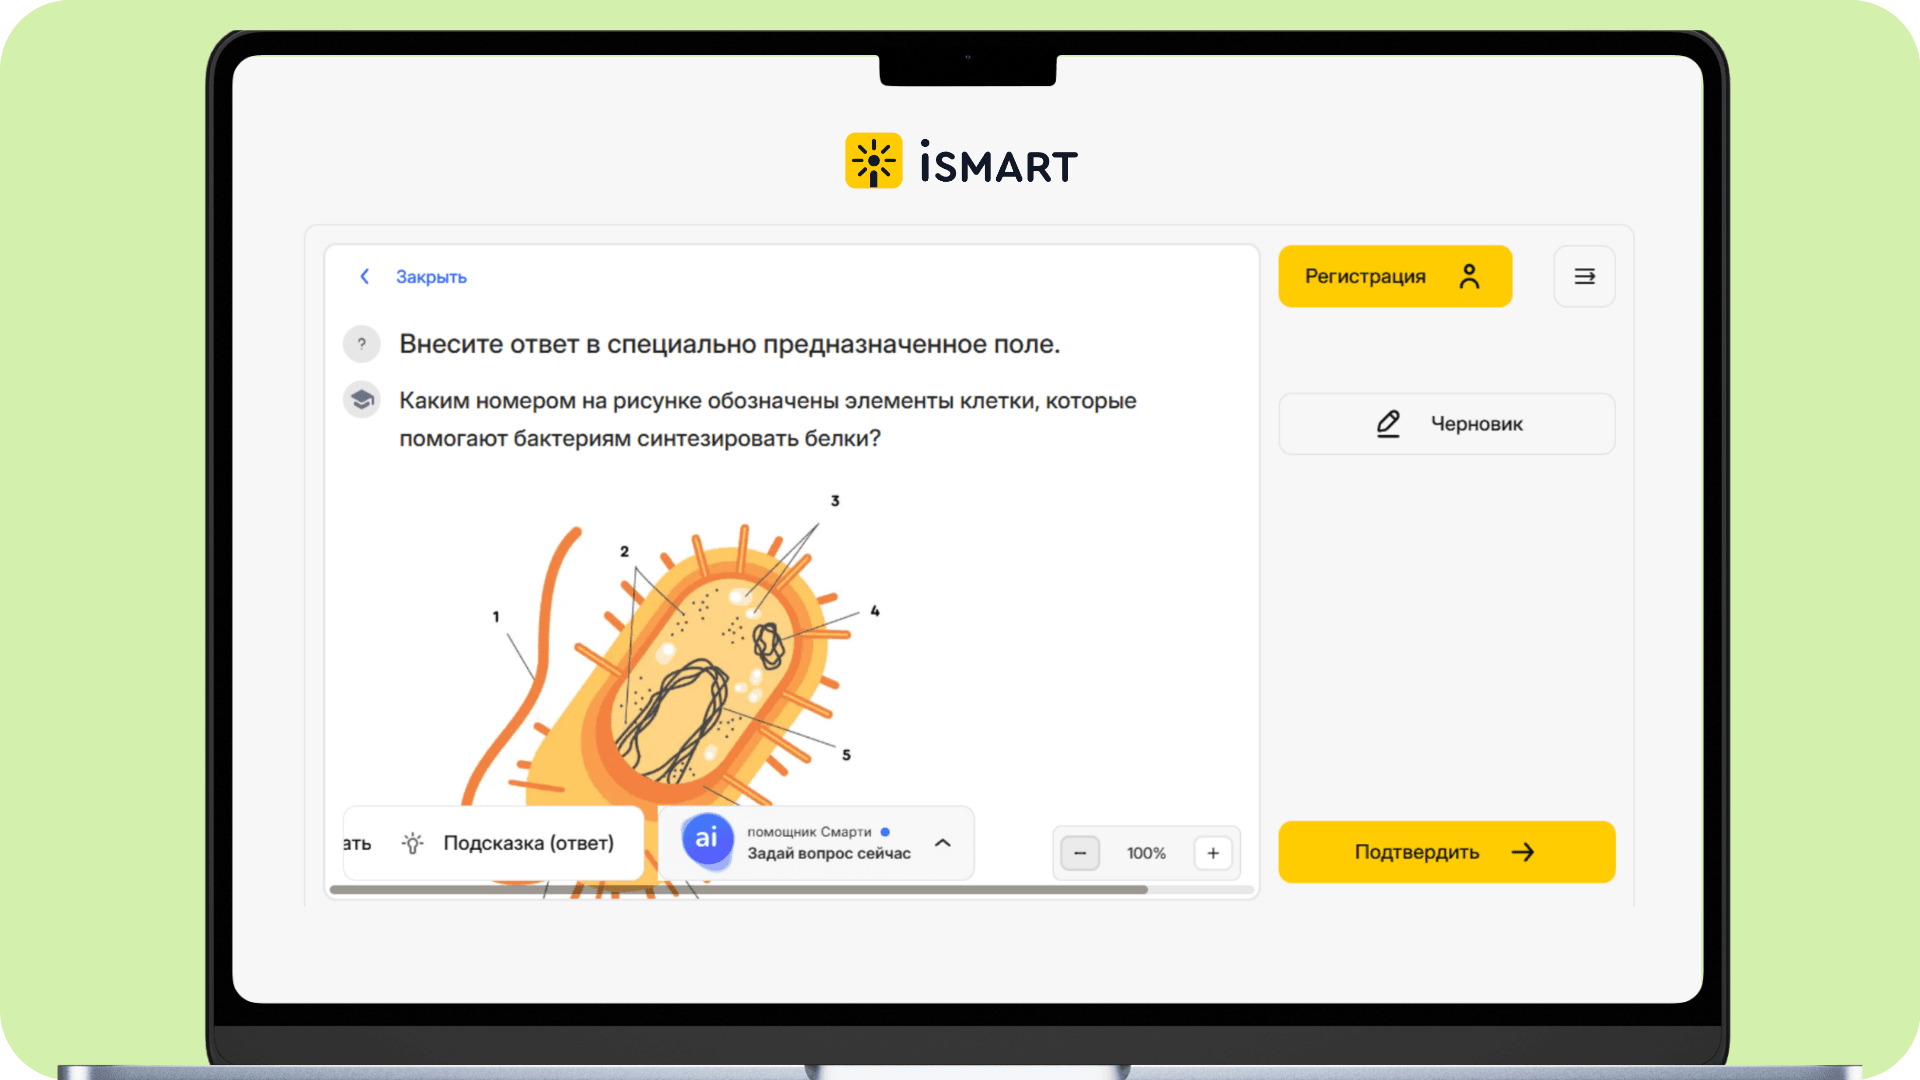
Task: Decrease zoom with minus button
Action: tap(1080, 853)
